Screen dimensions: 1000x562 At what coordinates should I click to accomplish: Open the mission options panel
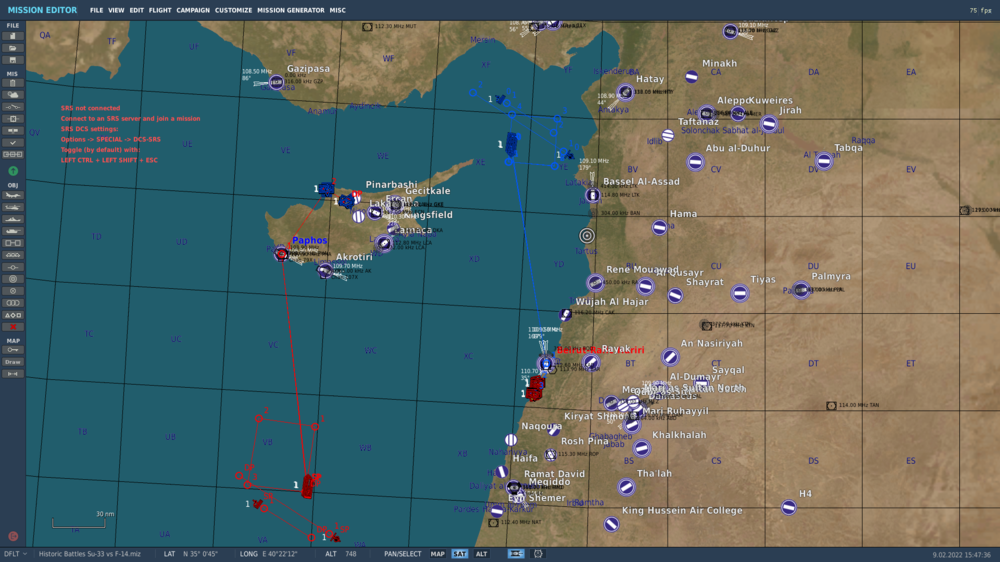(x=13, y=142)
